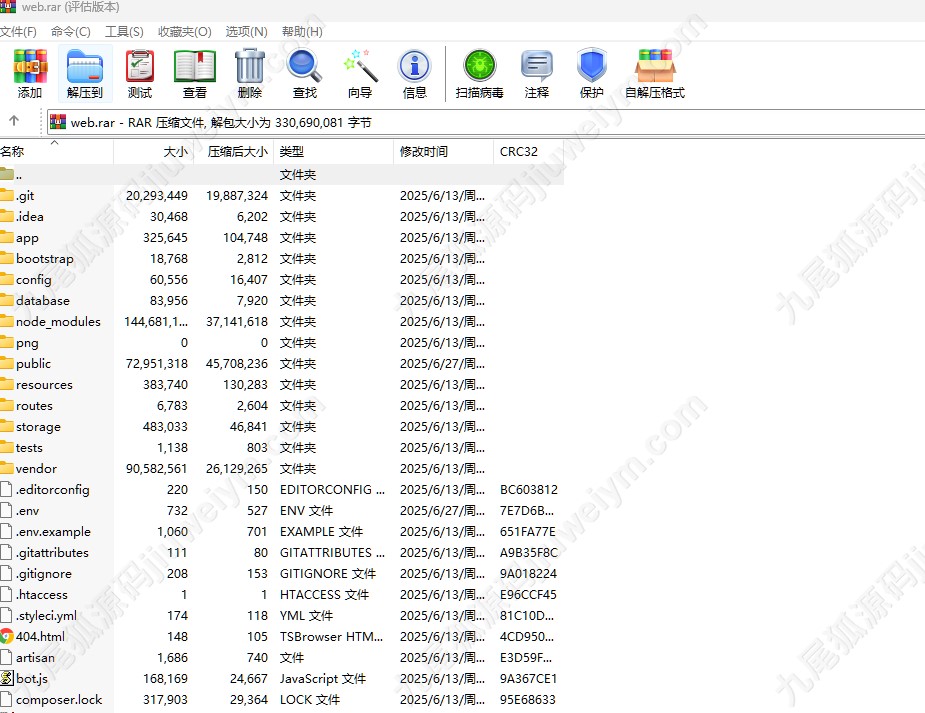The image size is (925, 713).
Task: Click the 删除 (Delete) trash icon
Action: (x=250, y=72)
